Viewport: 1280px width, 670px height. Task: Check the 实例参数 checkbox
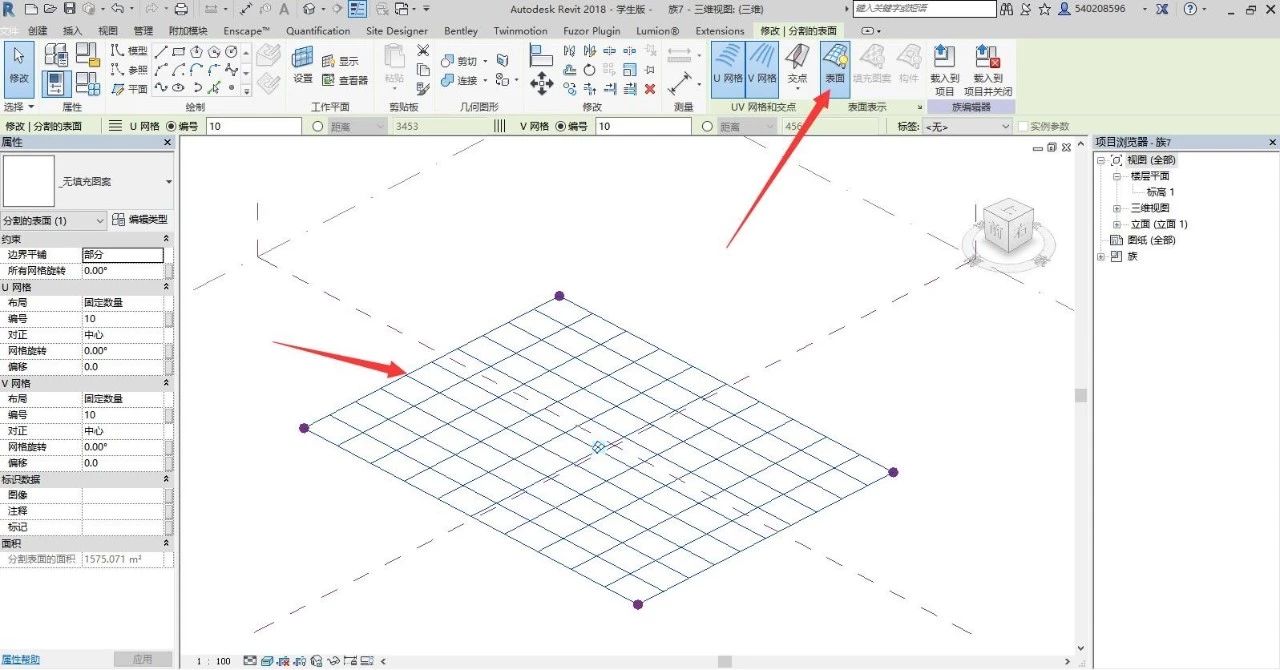[x=1023, y=126]
